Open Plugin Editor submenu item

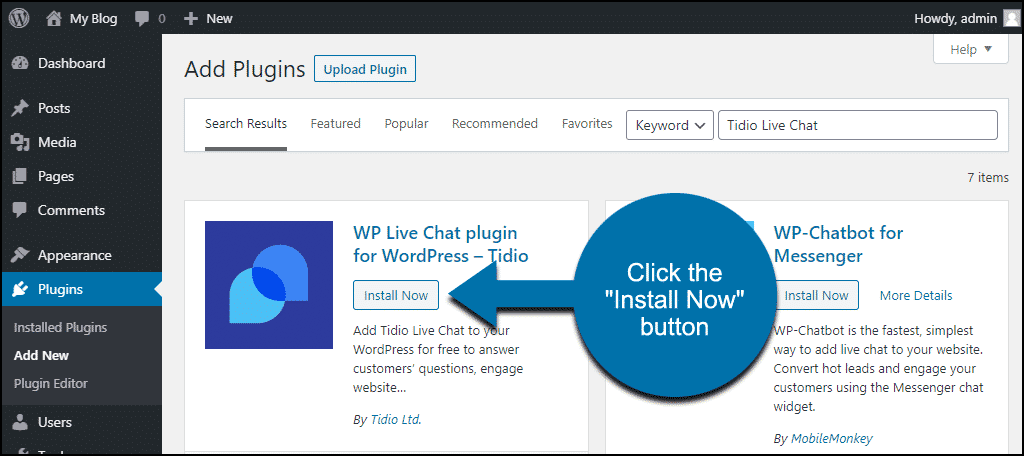[x=50, y=383]
